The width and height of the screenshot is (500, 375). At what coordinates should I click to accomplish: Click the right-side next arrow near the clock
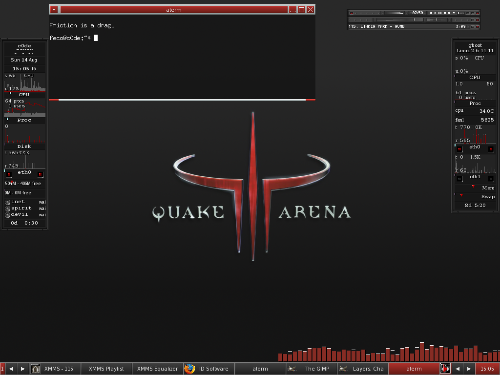click(x=469, y=369)
